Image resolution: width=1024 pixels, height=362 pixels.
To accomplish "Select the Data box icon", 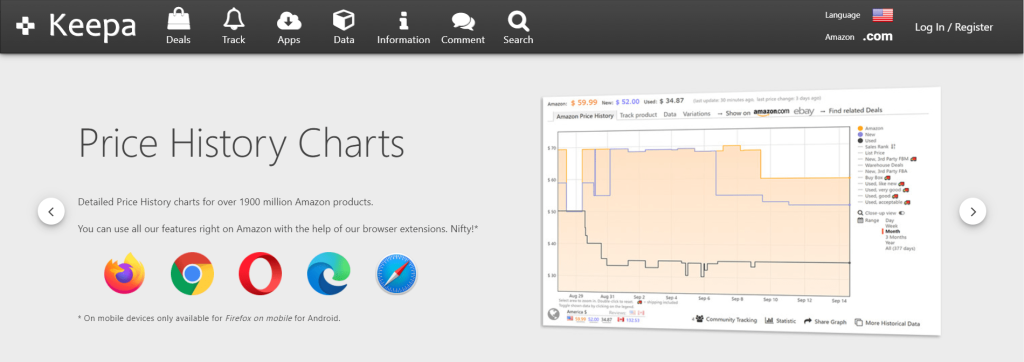I will (344, 20).
